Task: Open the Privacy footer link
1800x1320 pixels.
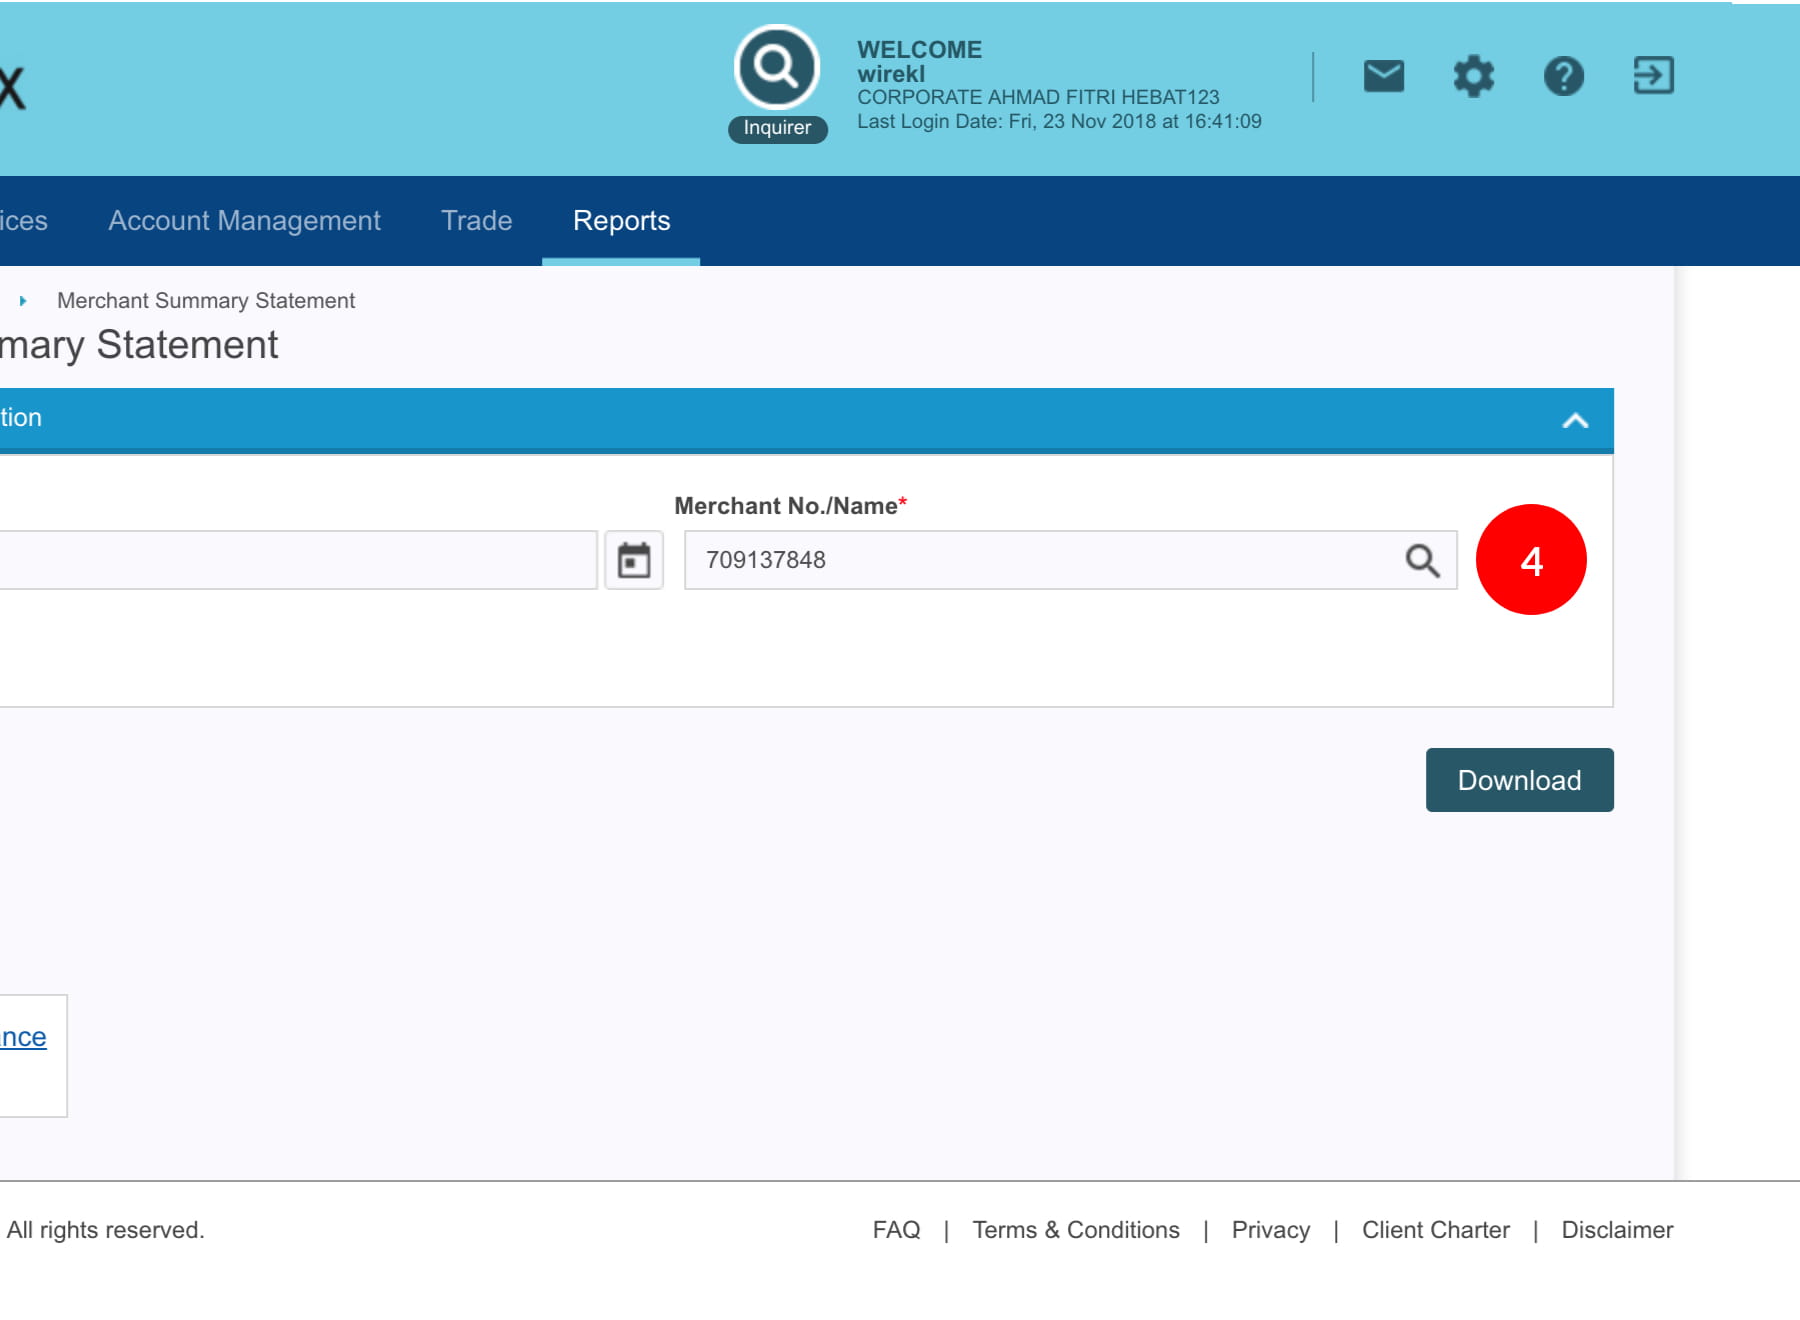Action: [1270, 1230]
